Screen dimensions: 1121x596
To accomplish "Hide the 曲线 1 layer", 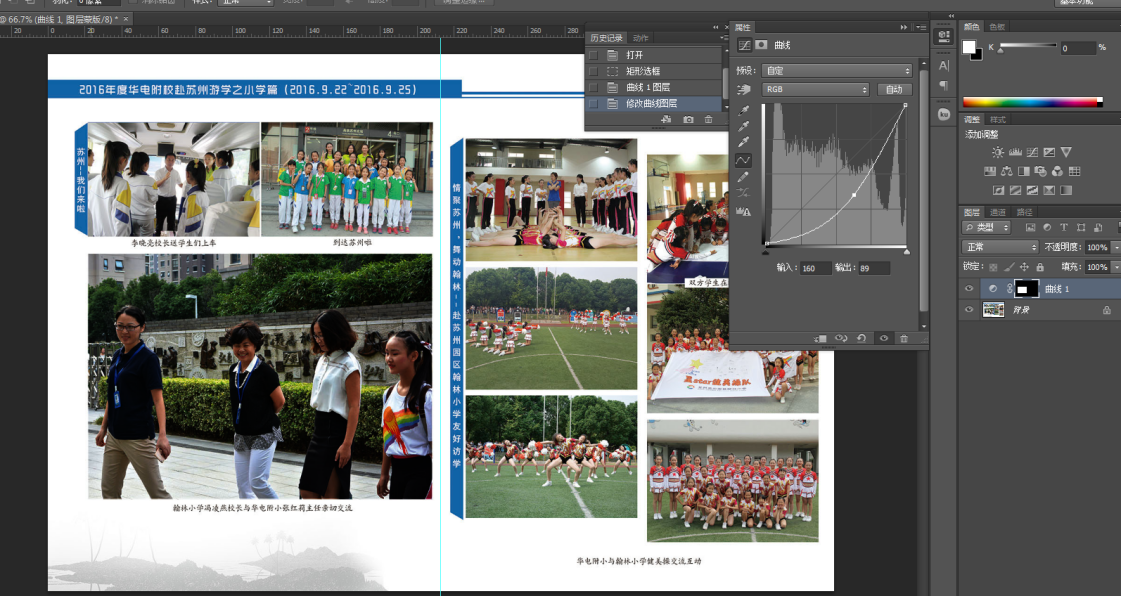I will coord(969,289).
